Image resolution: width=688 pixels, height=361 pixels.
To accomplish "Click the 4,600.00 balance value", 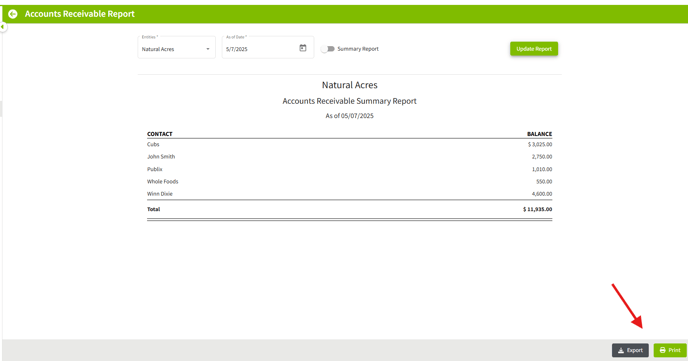I will pos(542,193).
